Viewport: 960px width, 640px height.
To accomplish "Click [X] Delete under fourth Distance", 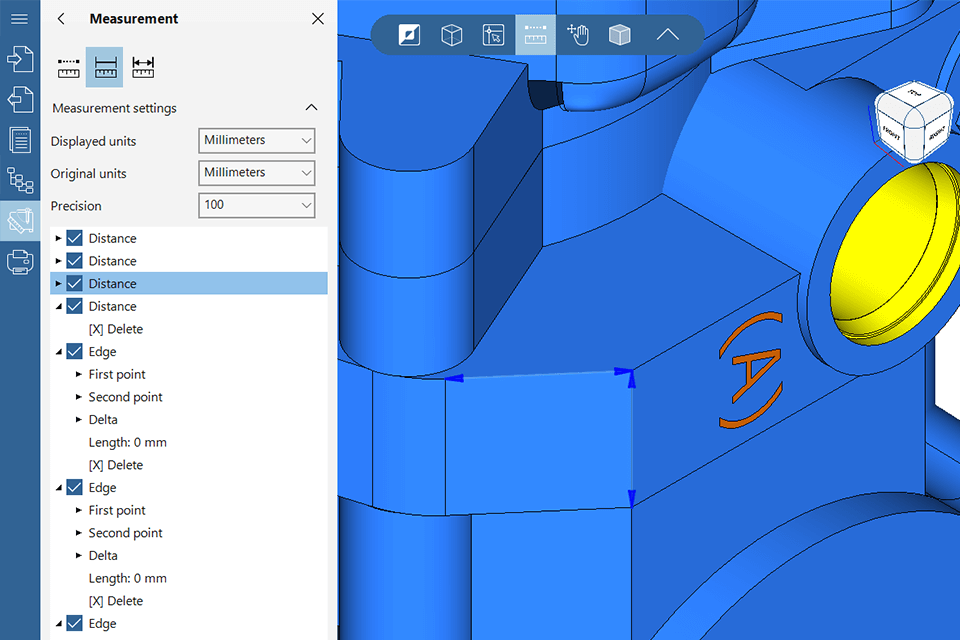I will click(x=115, y=329).
